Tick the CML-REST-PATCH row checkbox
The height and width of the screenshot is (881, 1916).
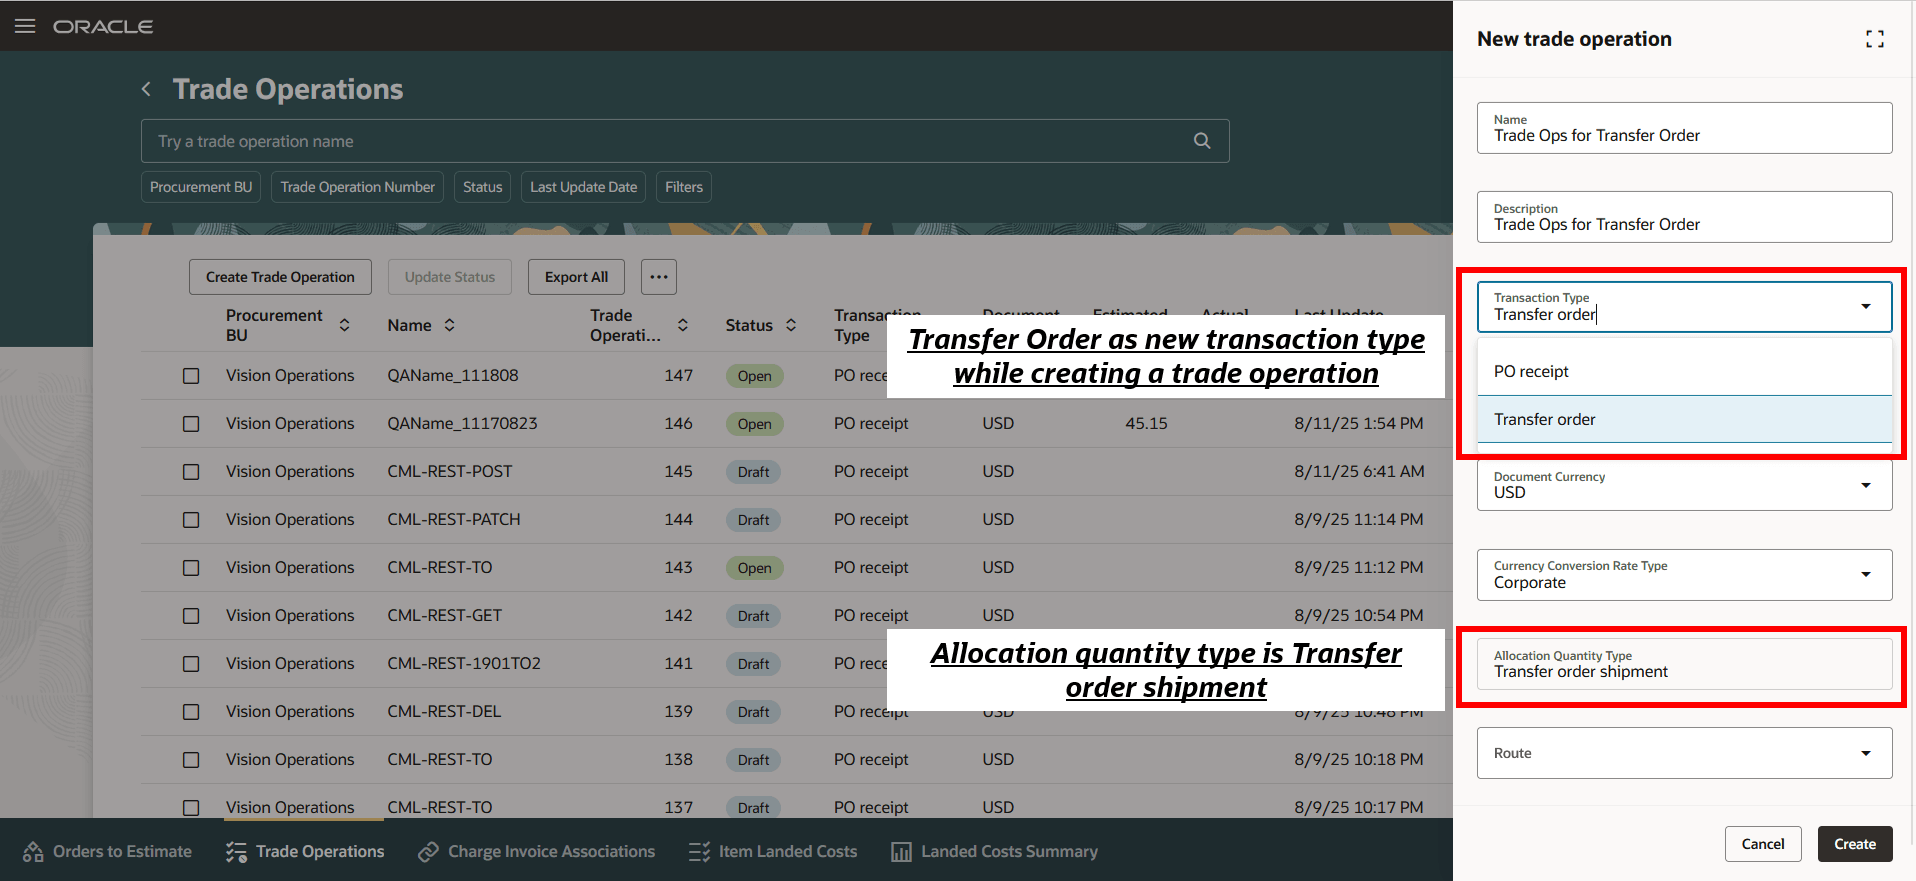(x=191, y=520)
